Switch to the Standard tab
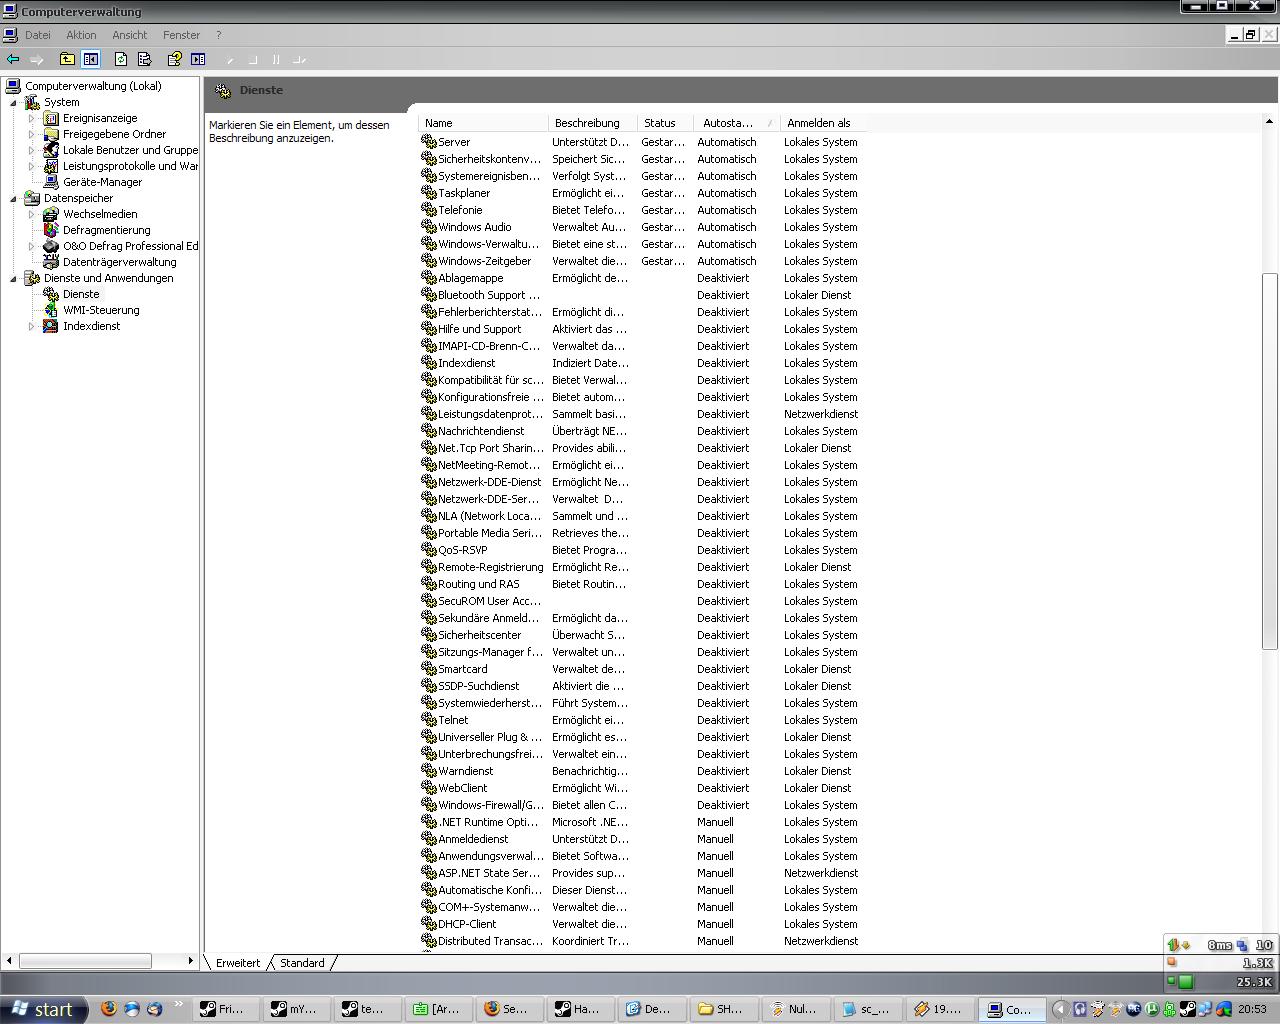 [302, 963]
